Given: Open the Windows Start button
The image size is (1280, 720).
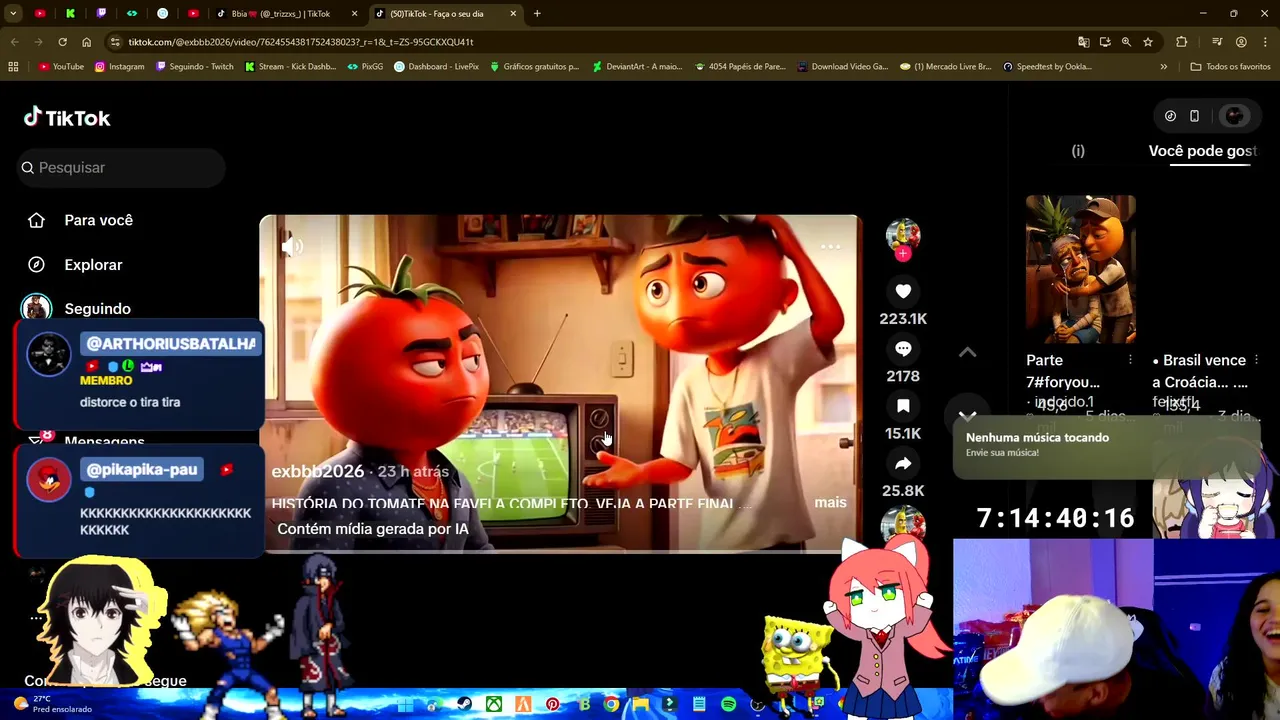Looking at the screenshot, I should [x=405, y=704].
